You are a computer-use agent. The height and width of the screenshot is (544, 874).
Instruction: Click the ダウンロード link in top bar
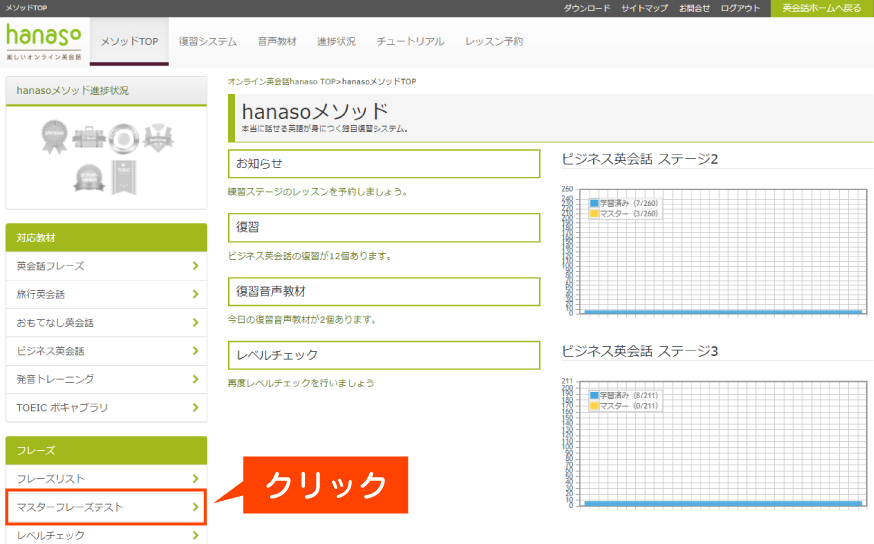pos(586,8)
